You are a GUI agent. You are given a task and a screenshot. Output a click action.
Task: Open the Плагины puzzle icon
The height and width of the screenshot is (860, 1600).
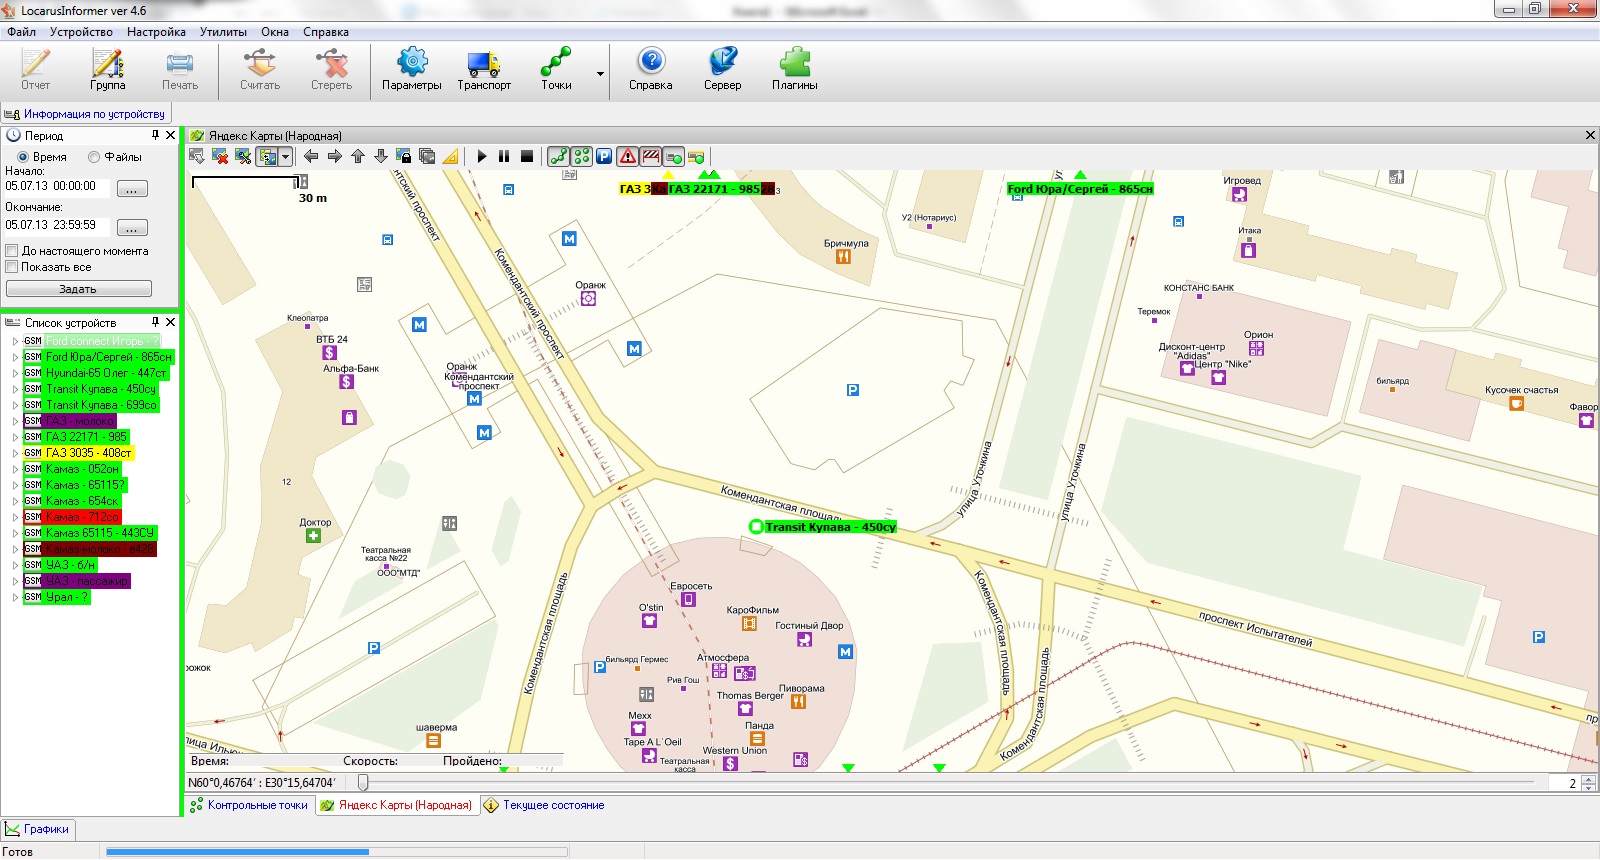(x=795, y=70)
